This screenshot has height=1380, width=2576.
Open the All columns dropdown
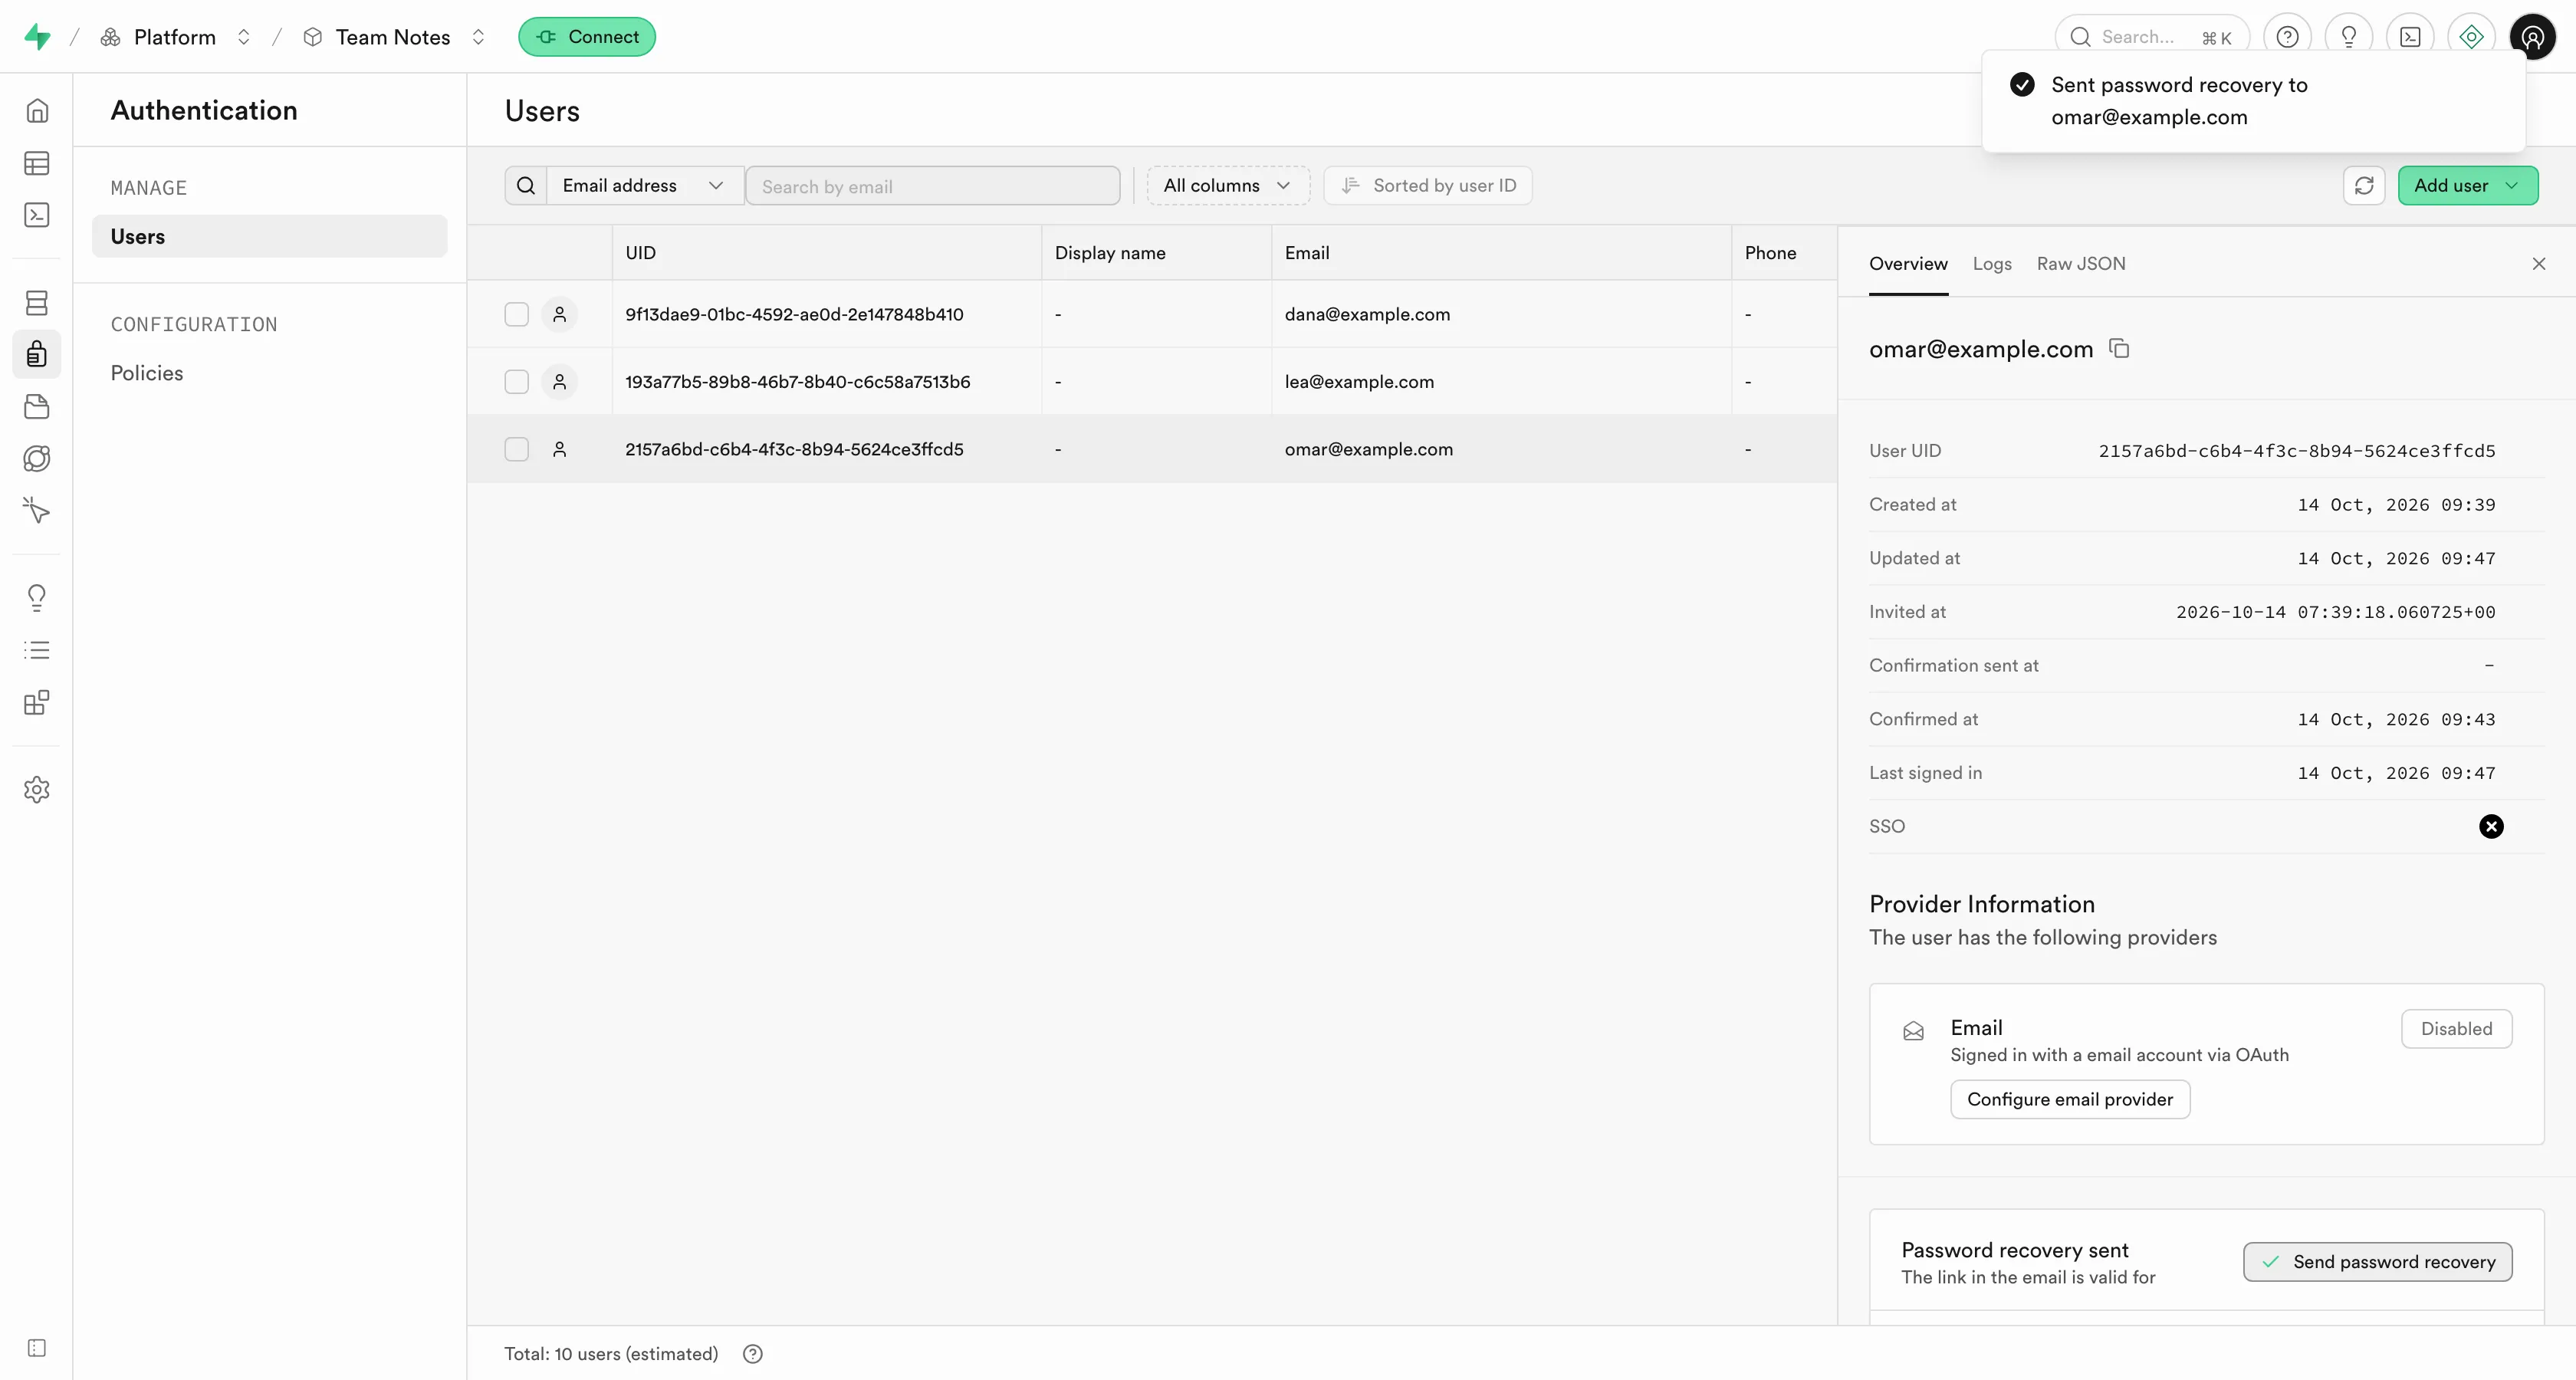(1227, 186)
